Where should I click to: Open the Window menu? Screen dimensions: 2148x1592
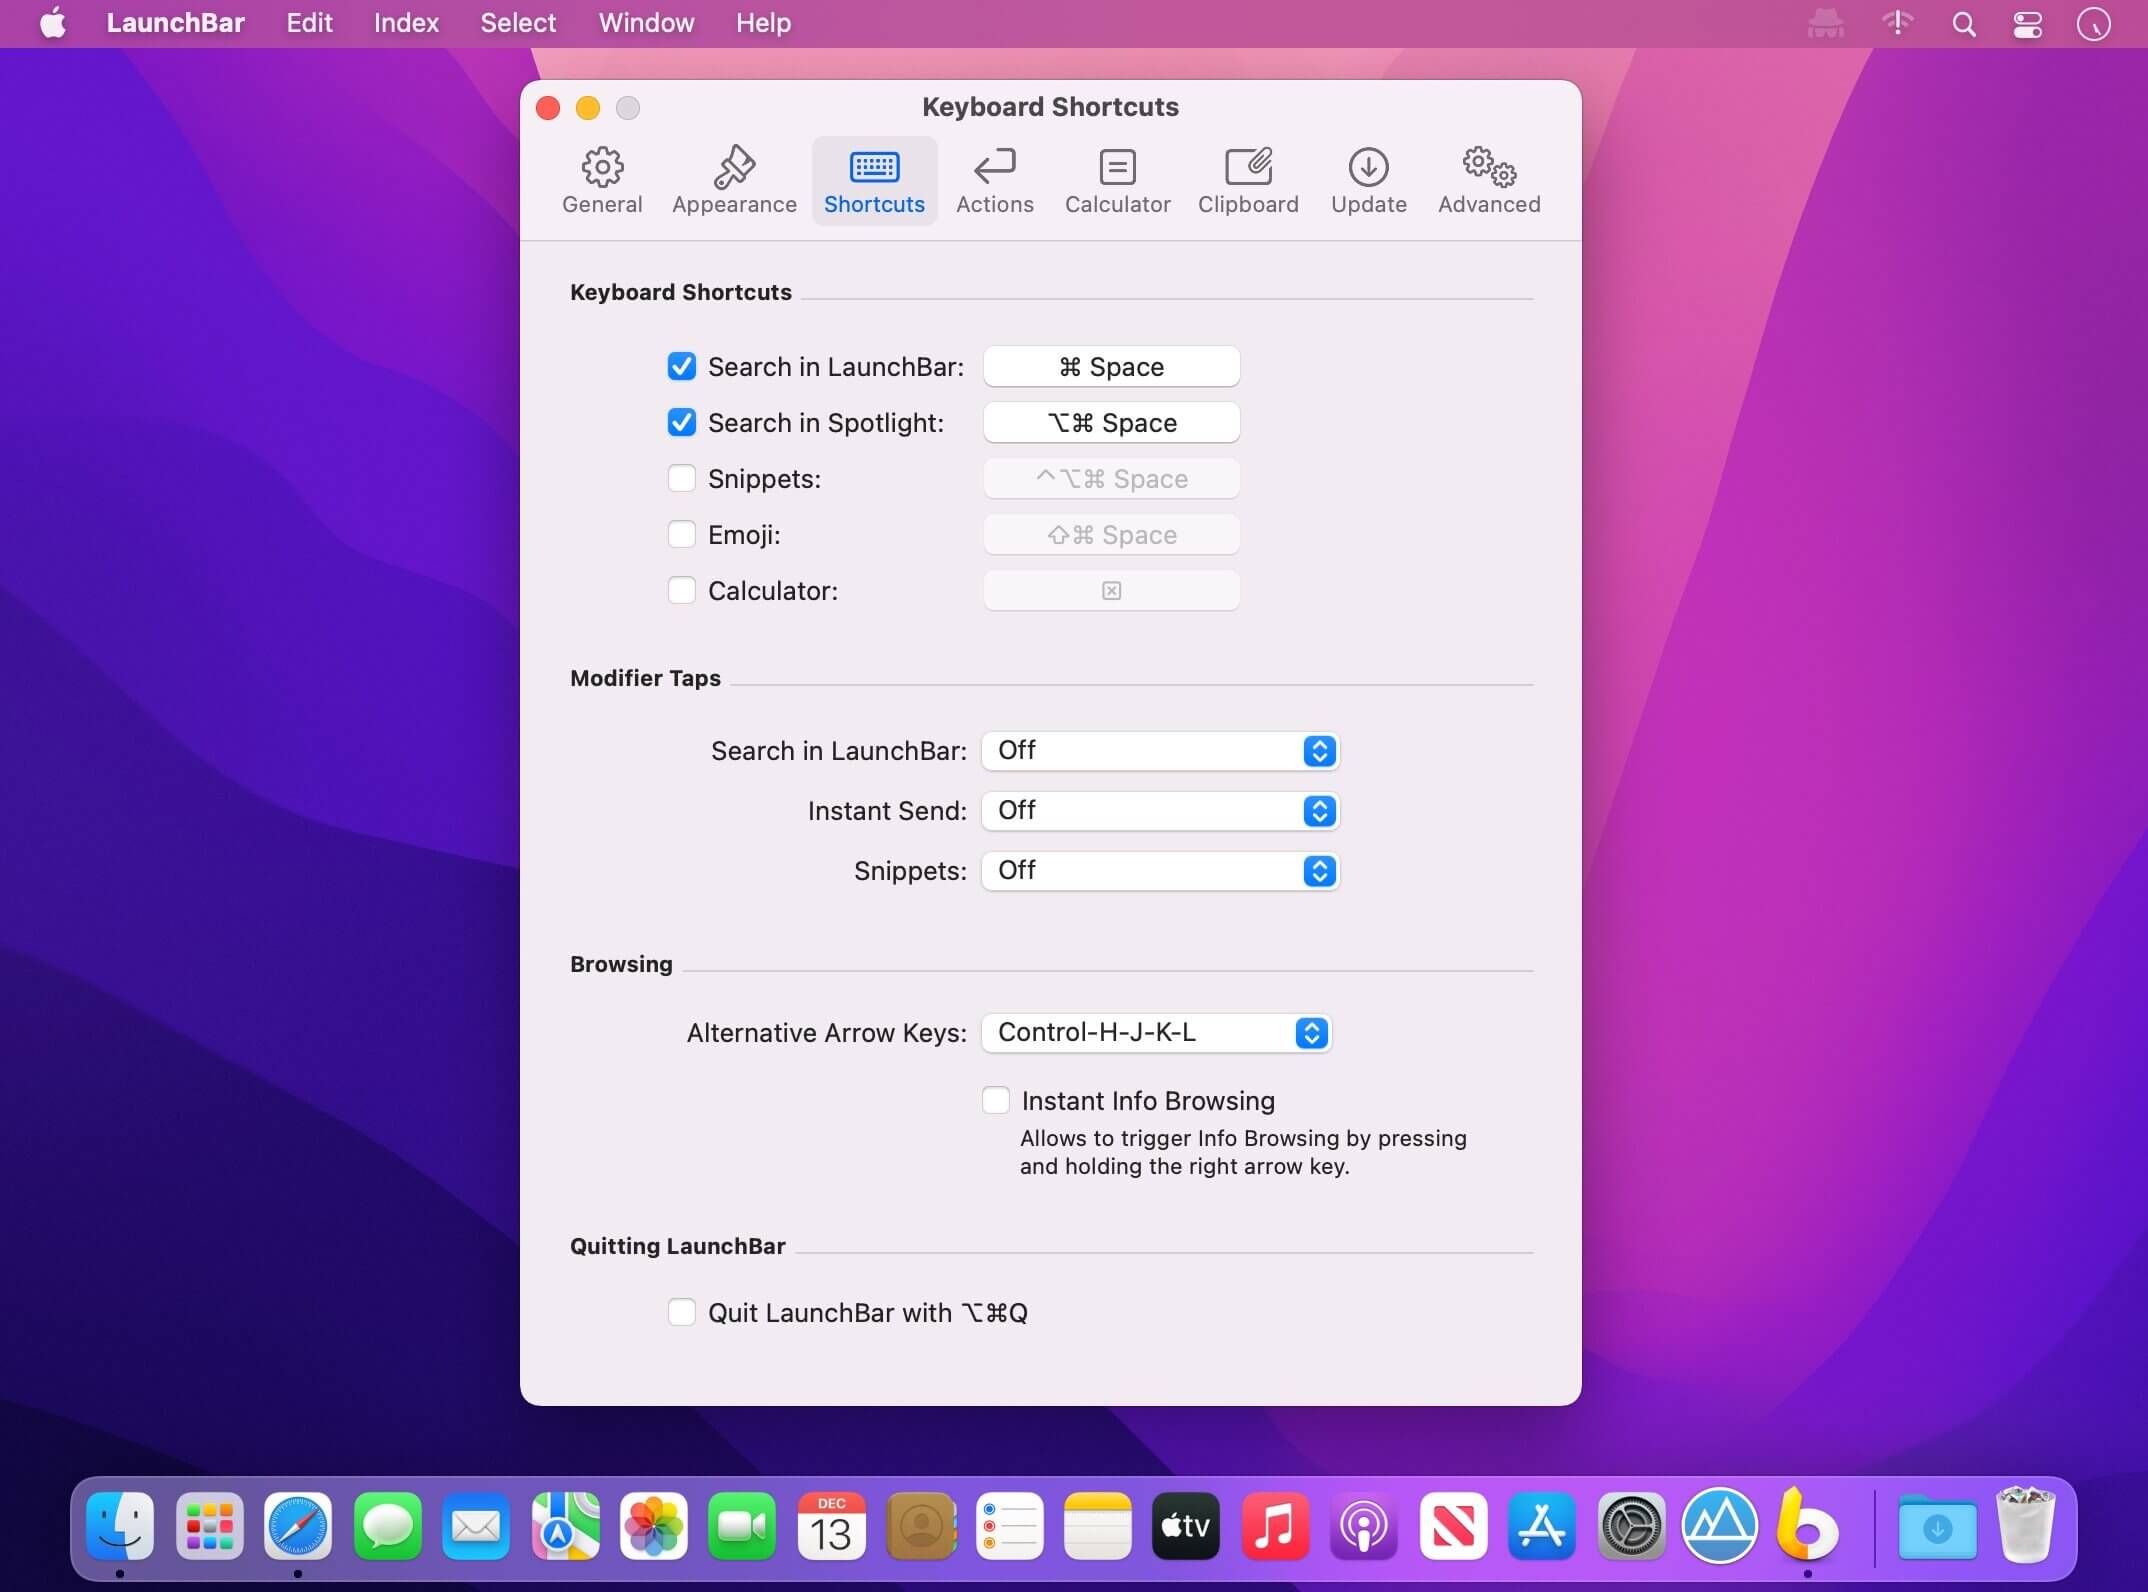coord(646,23)
